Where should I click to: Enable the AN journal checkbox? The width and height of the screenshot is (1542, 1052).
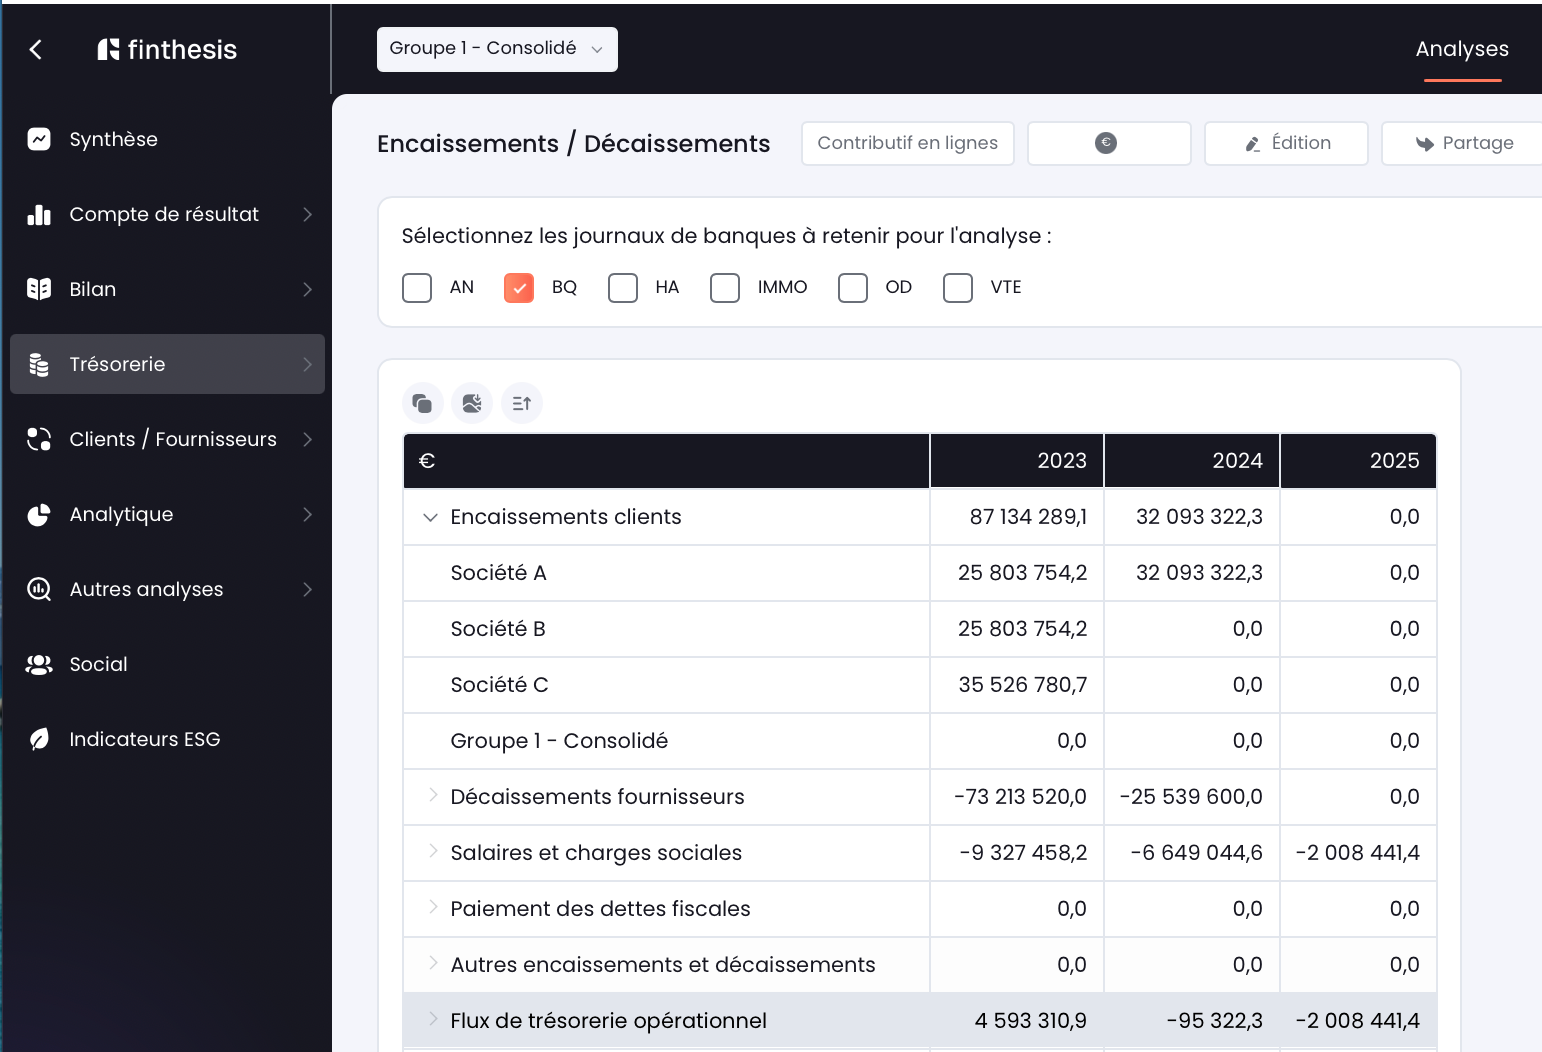[x=417, y=288]
